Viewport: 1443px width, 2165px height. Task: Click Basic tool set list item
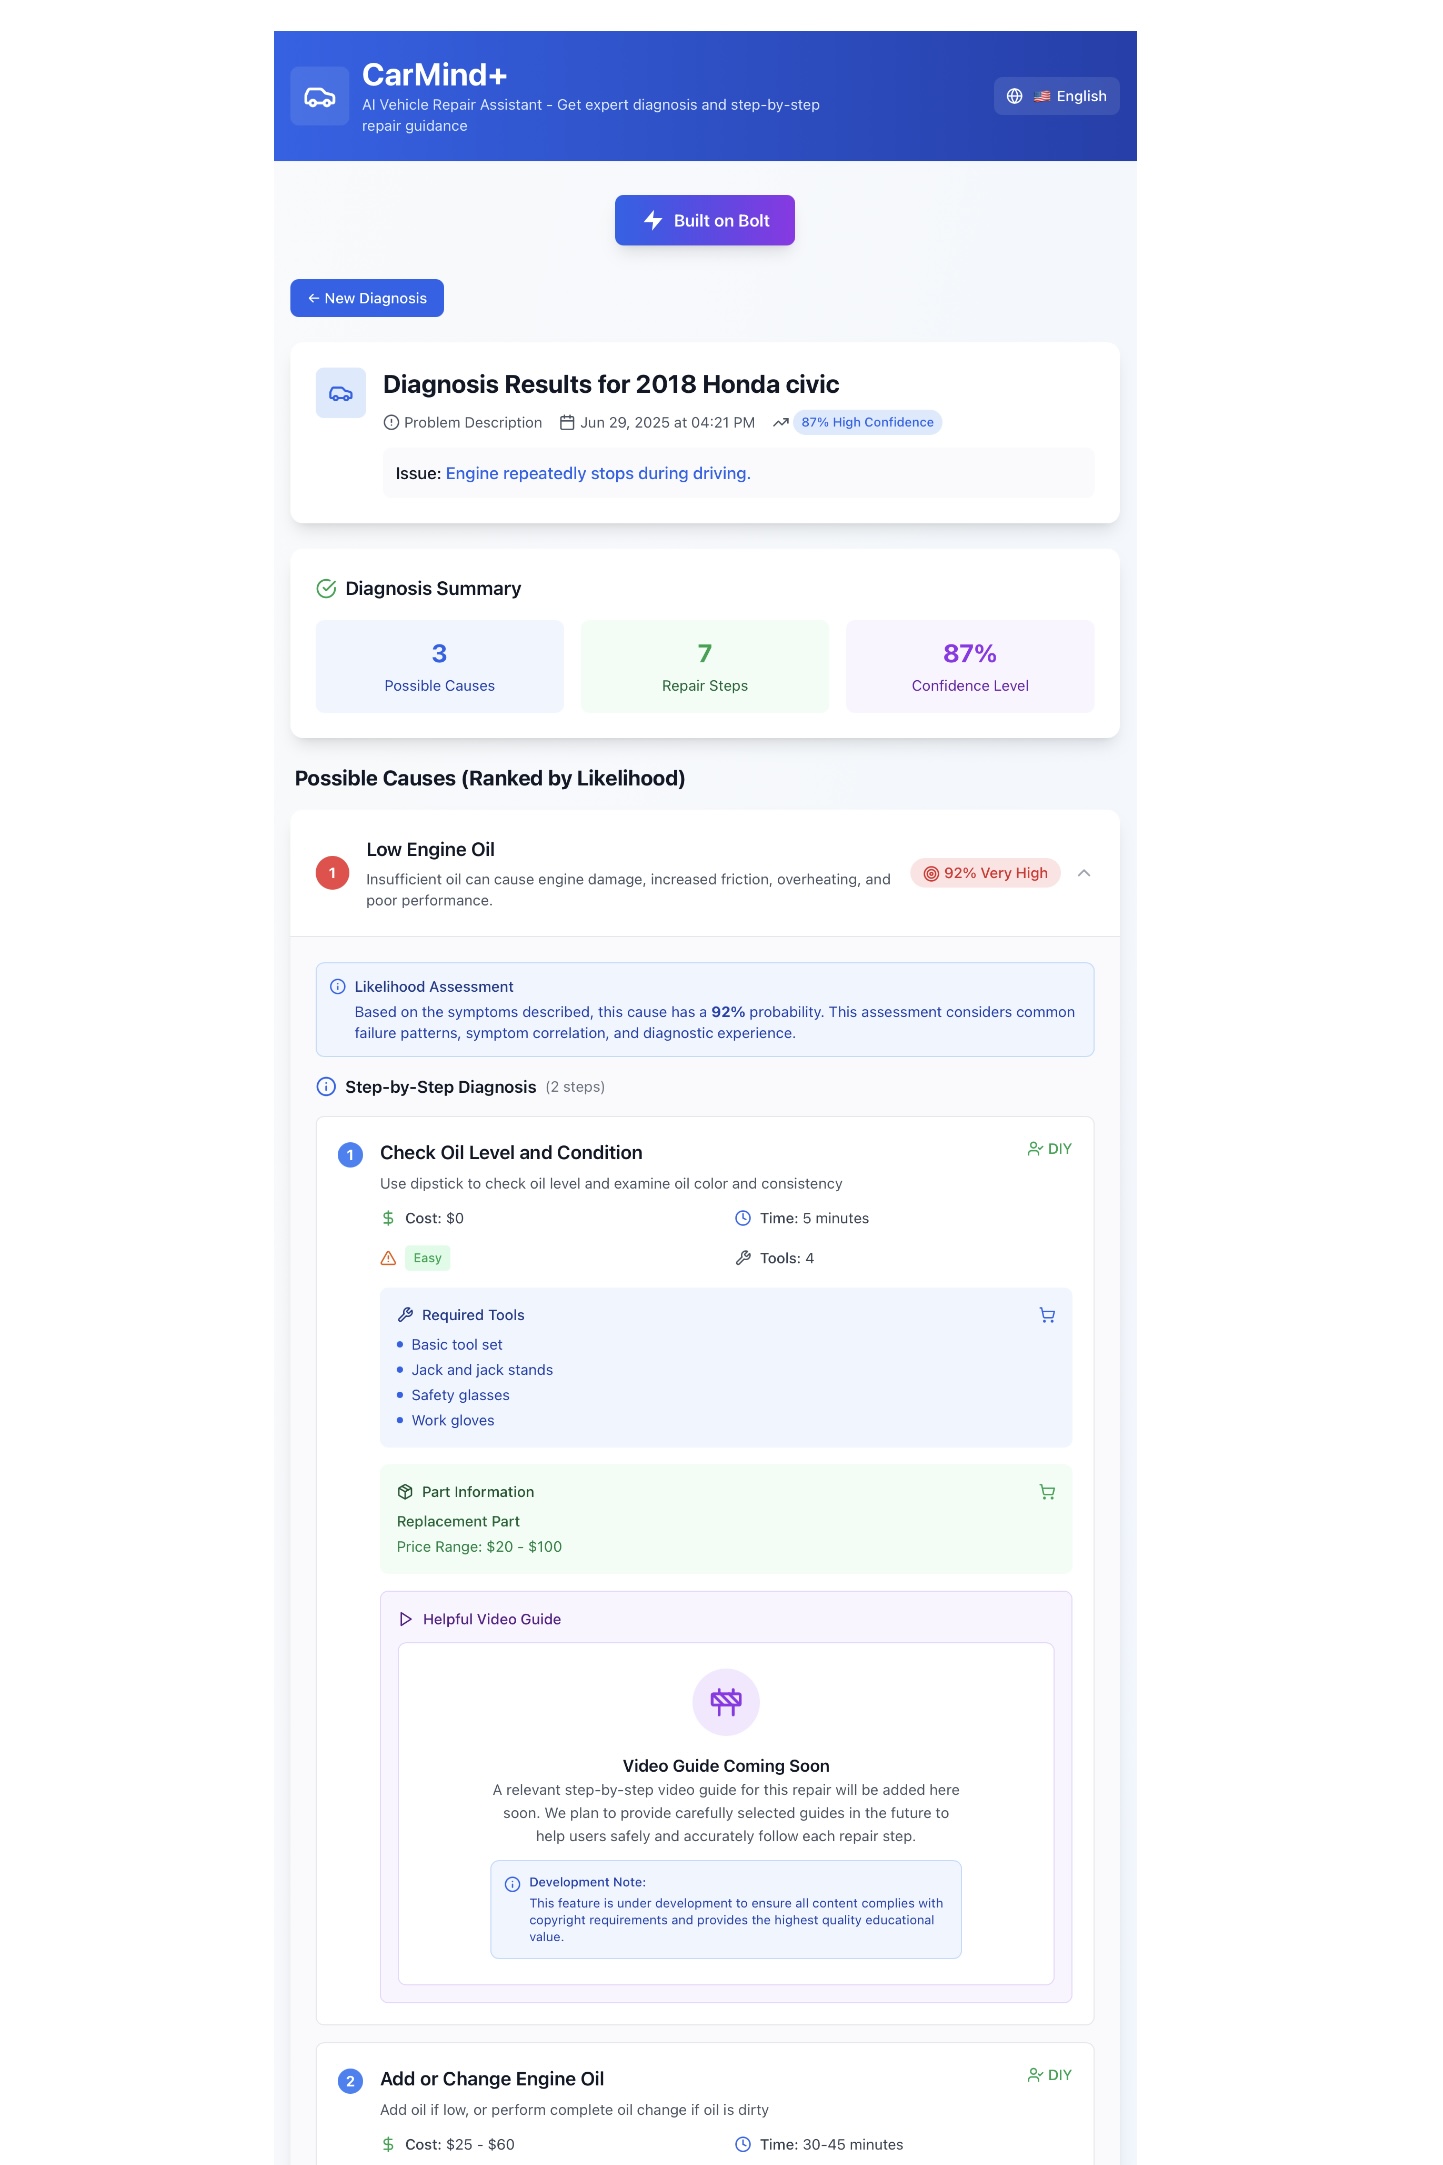point(457,1345)
